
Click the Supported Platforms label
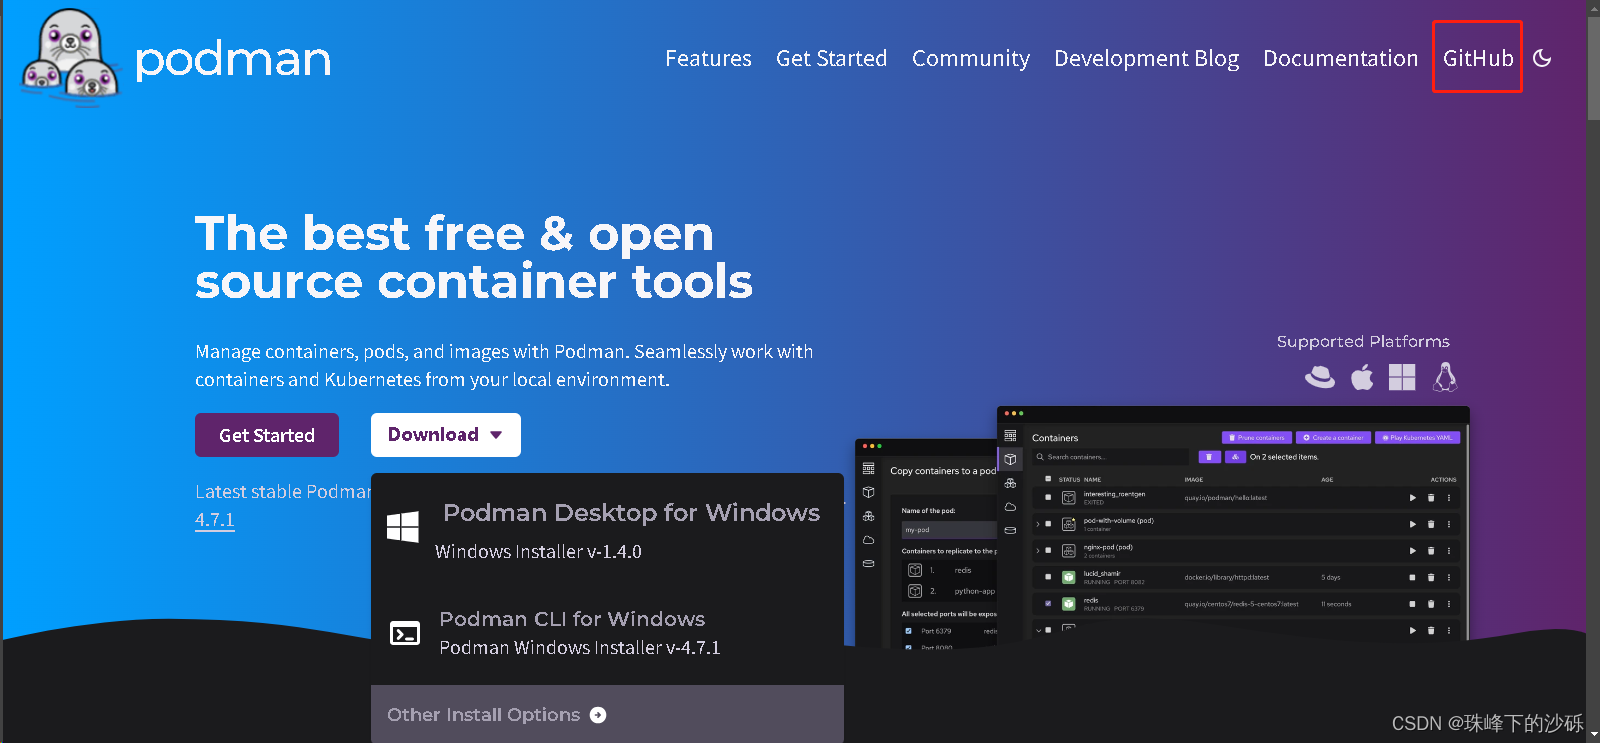point(1363,341)
